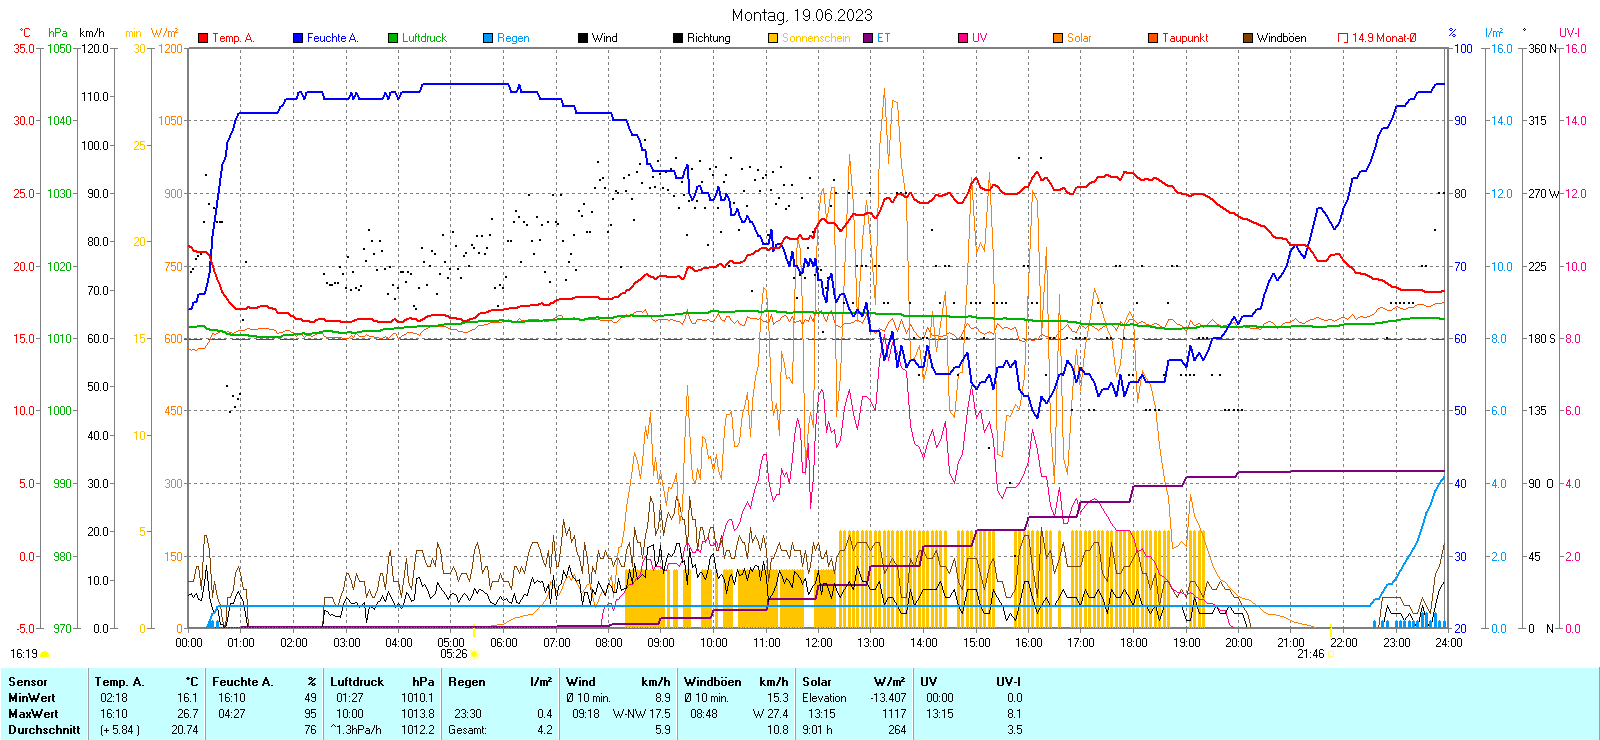
Task: Click the light blue Regen legend square
Action: coord(488,38)
